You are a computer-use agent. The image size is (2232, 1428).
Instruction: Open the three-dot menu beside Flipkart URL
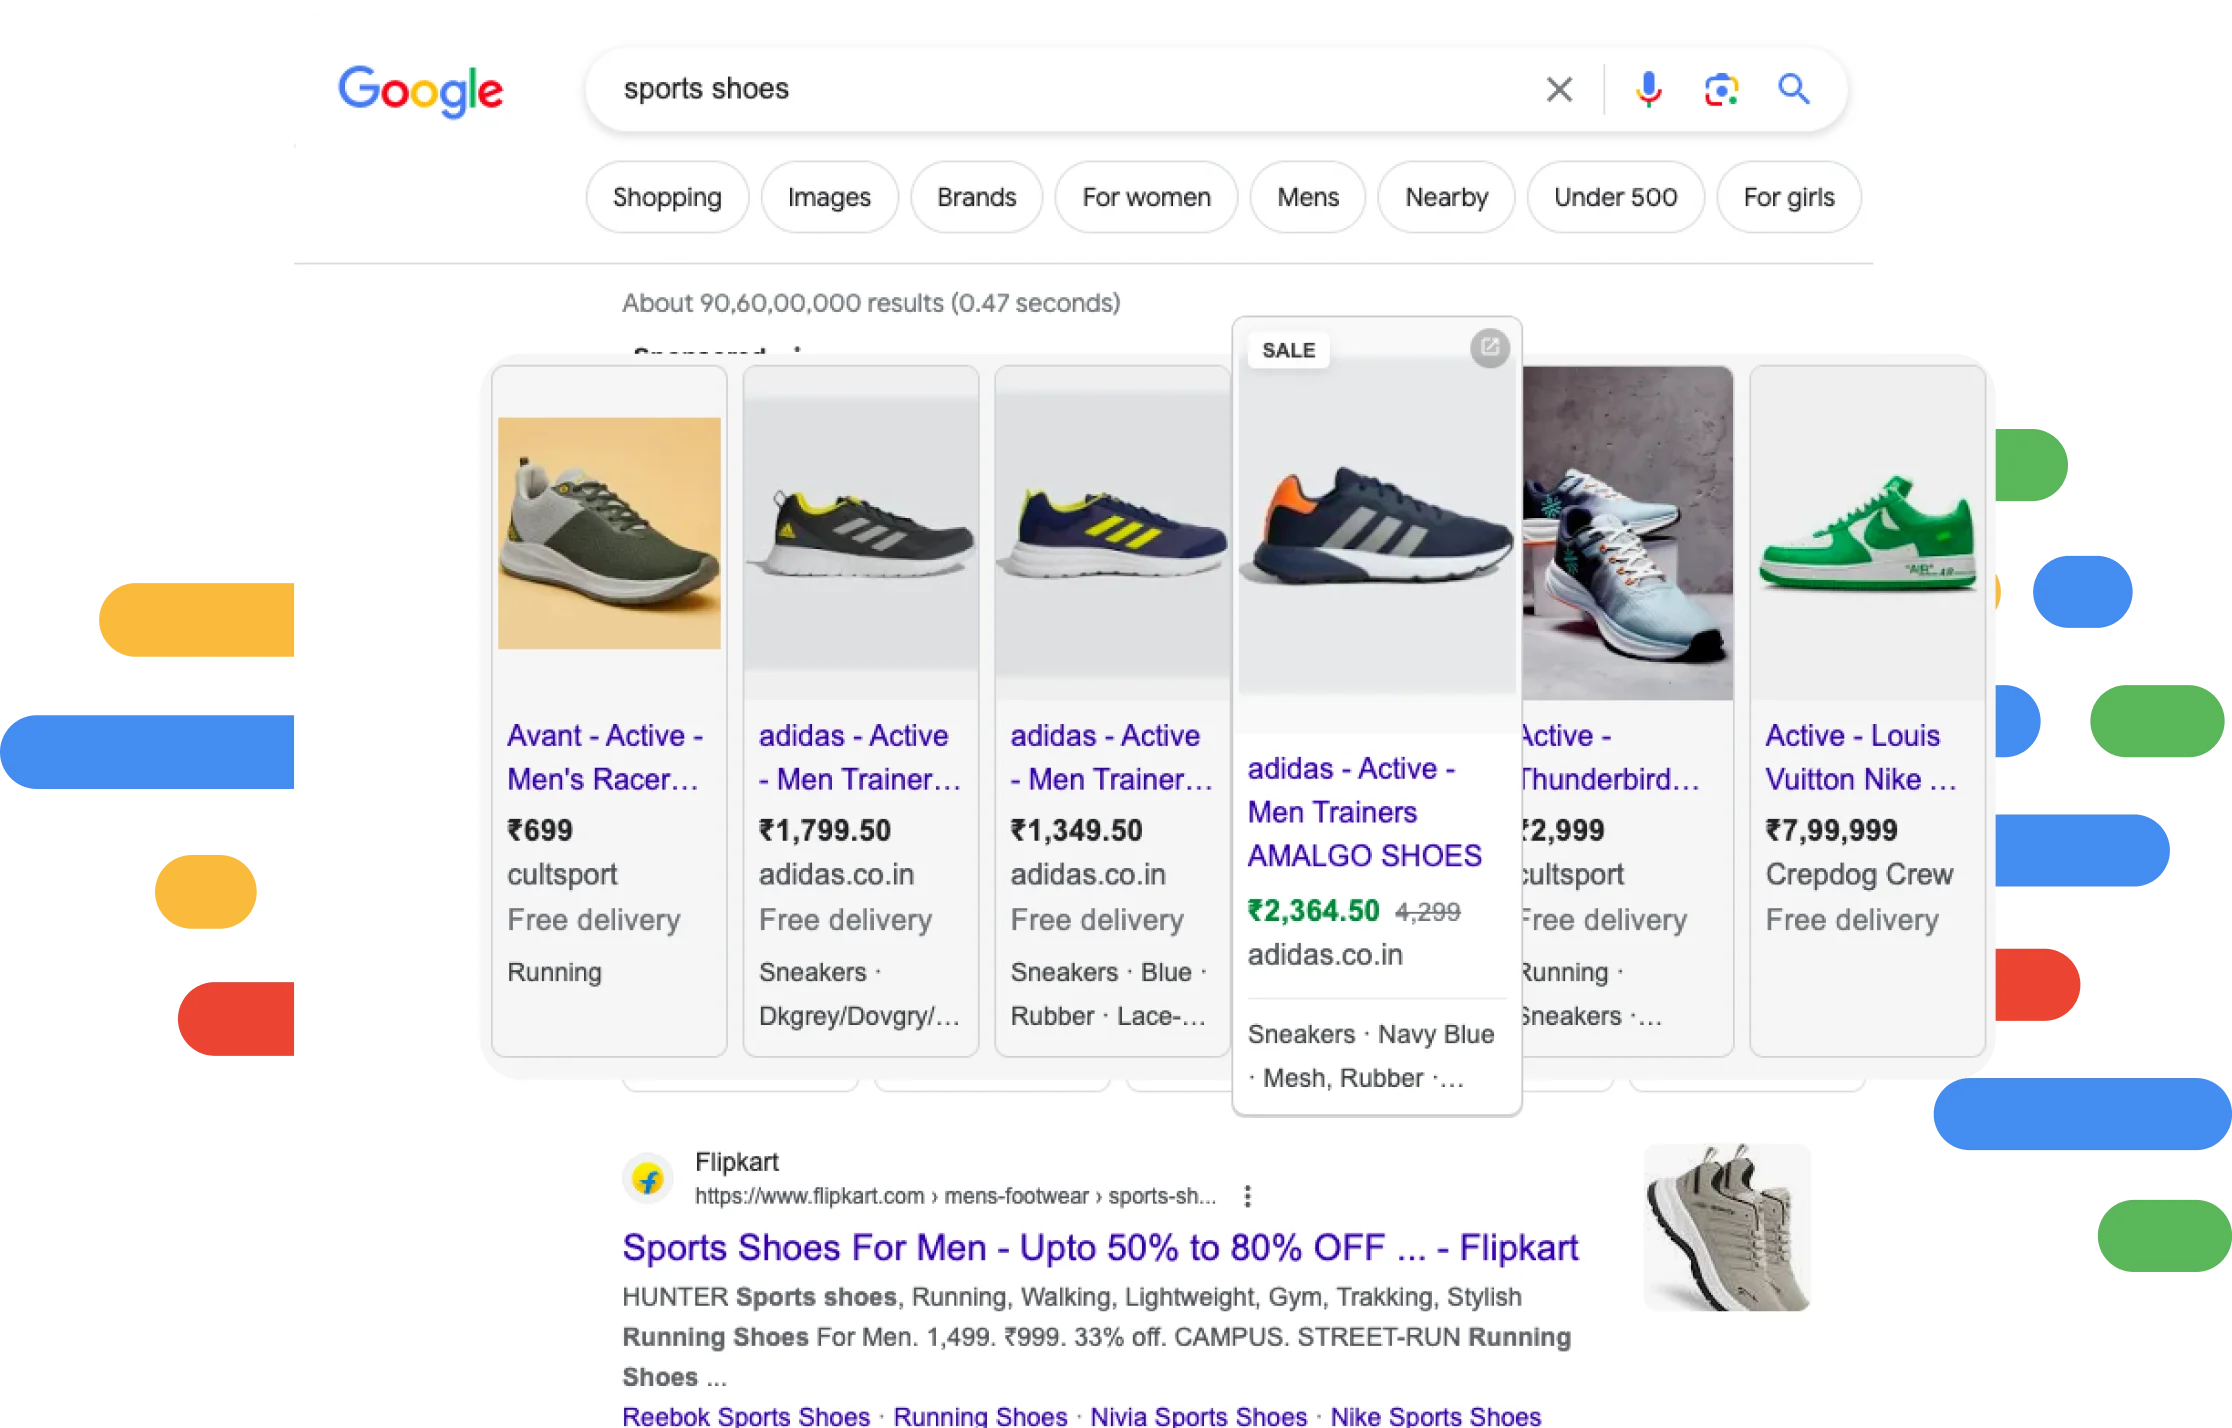point(1247,1196)
